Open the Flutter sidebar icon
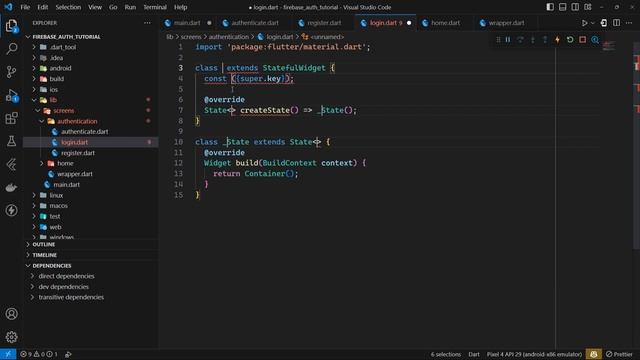The image size is (640, 360). (11, 164)
